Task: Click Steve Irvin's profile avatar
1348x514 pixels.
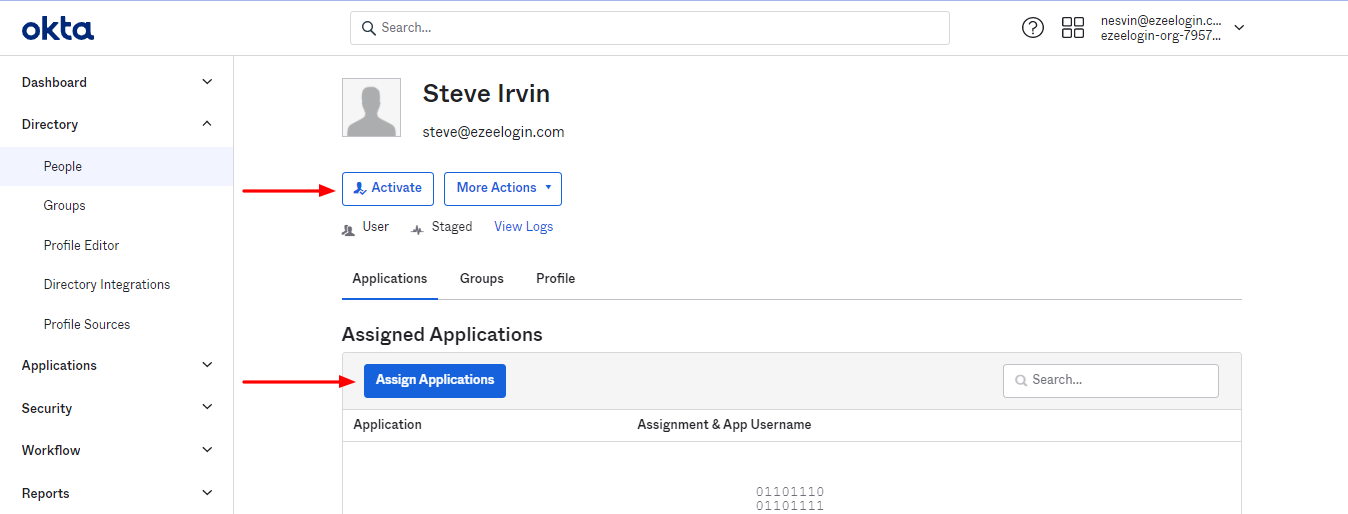Action: point(371,108)
